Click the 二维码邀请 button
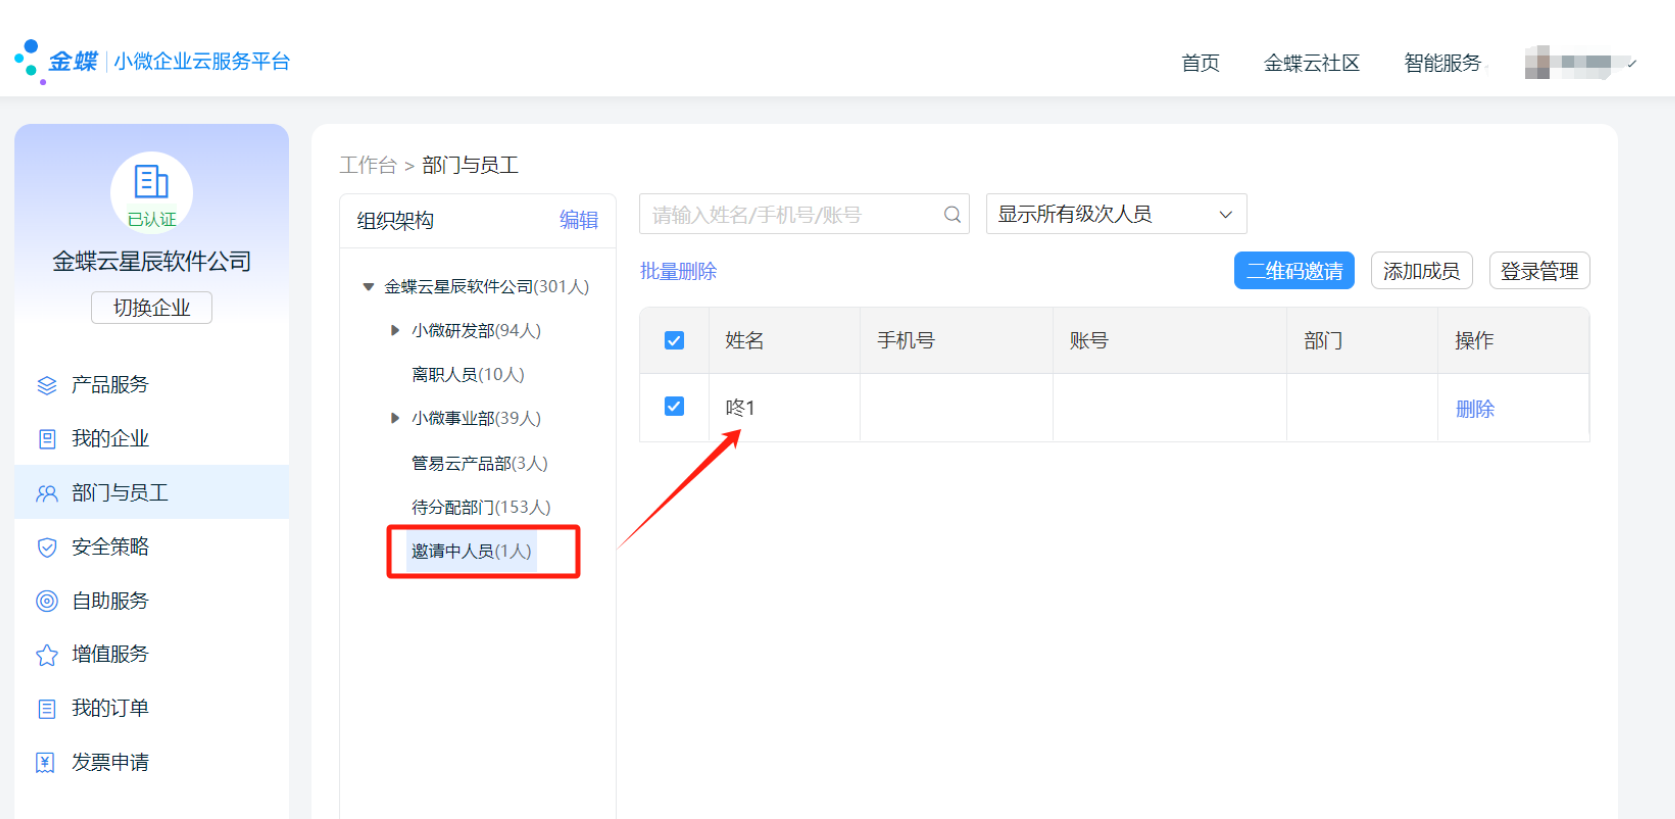This screenshot has height=819, width=1675. coord(1294,271)
